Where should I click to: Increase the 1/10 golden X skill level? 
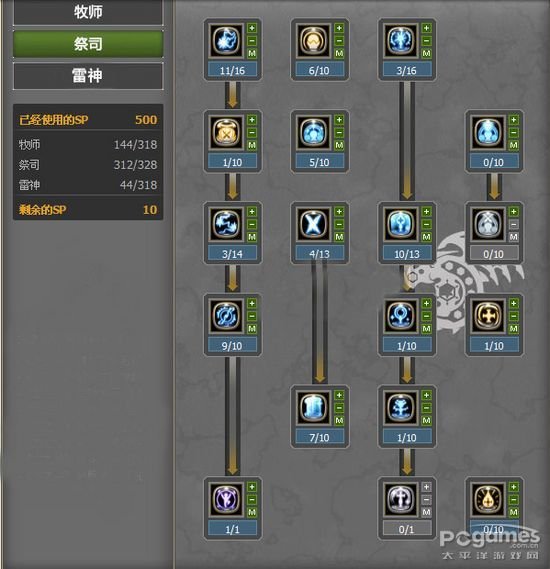coord(252,120)
